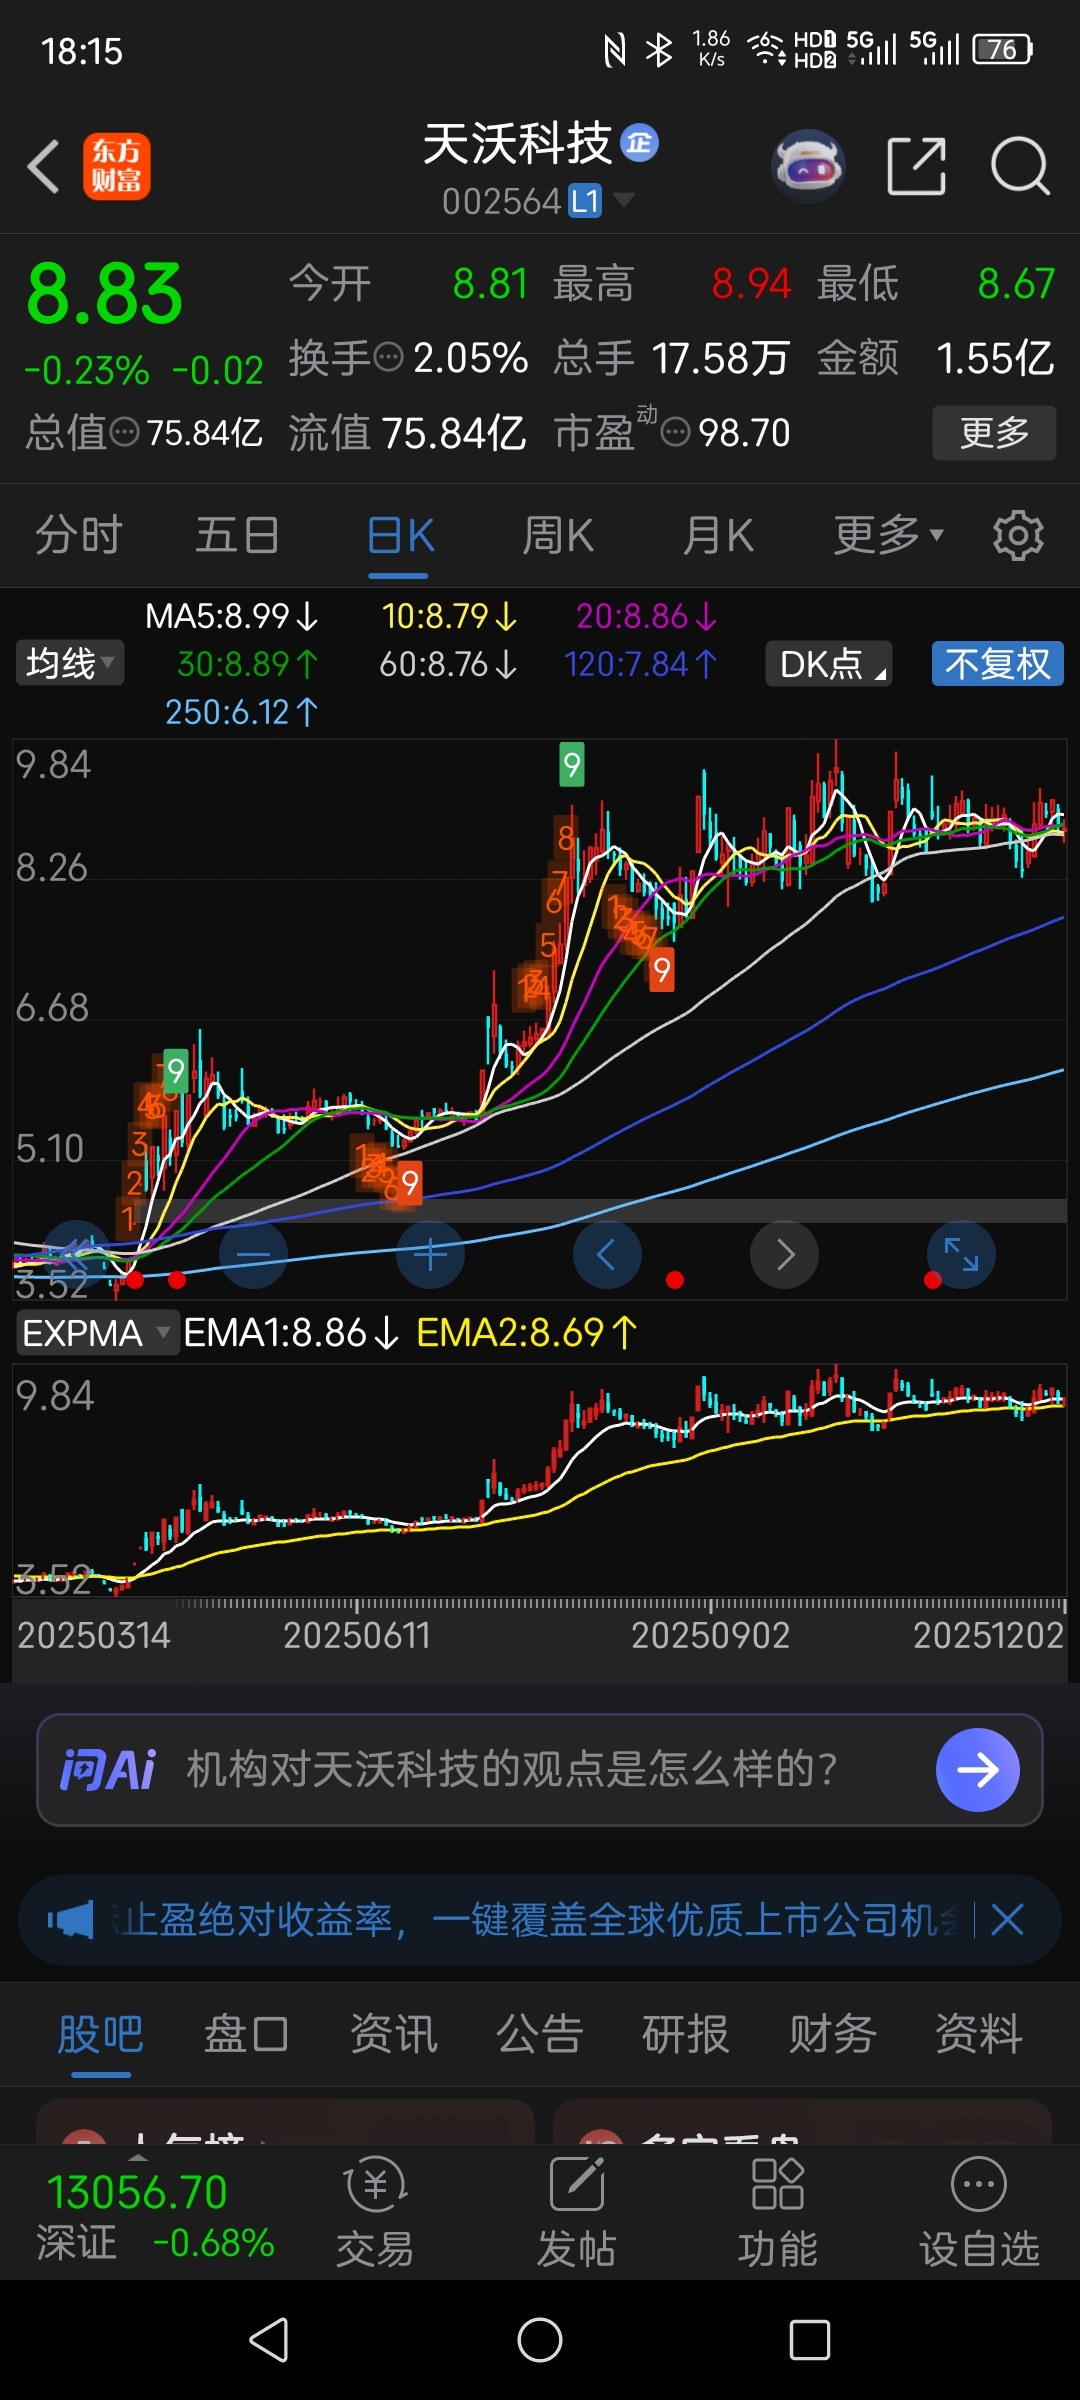Tap the L1 level badge
This screenshot has height=2400, width=1080.
tap(585, 201)
